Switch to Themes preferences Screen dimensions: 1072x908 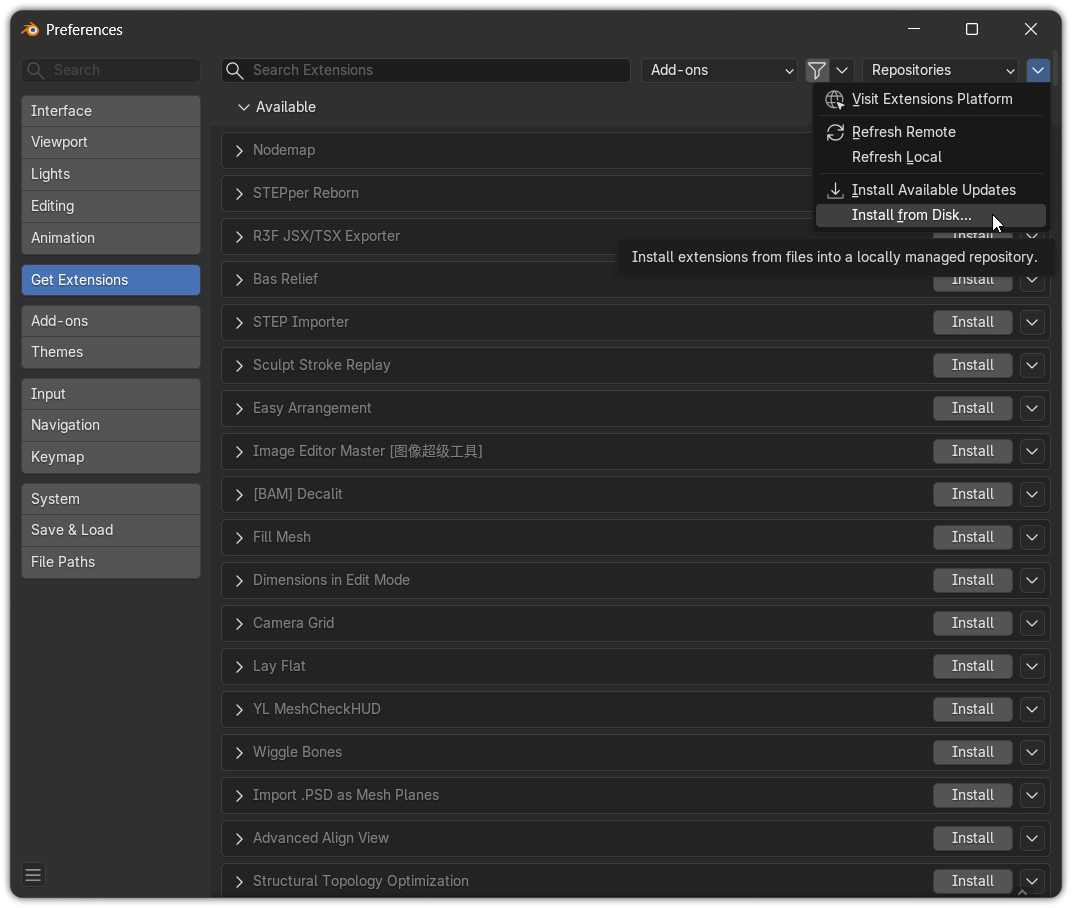click(111, 352)
